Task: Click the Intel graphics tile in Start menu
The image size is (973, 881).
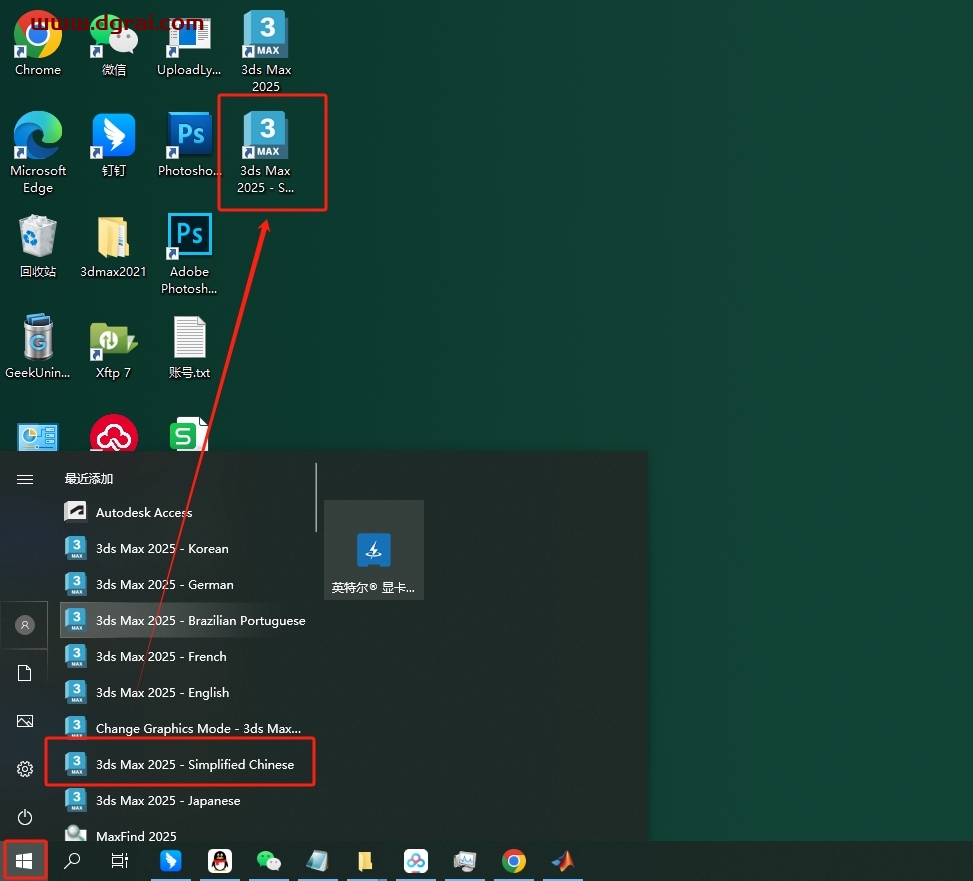Action: point(374,550)
